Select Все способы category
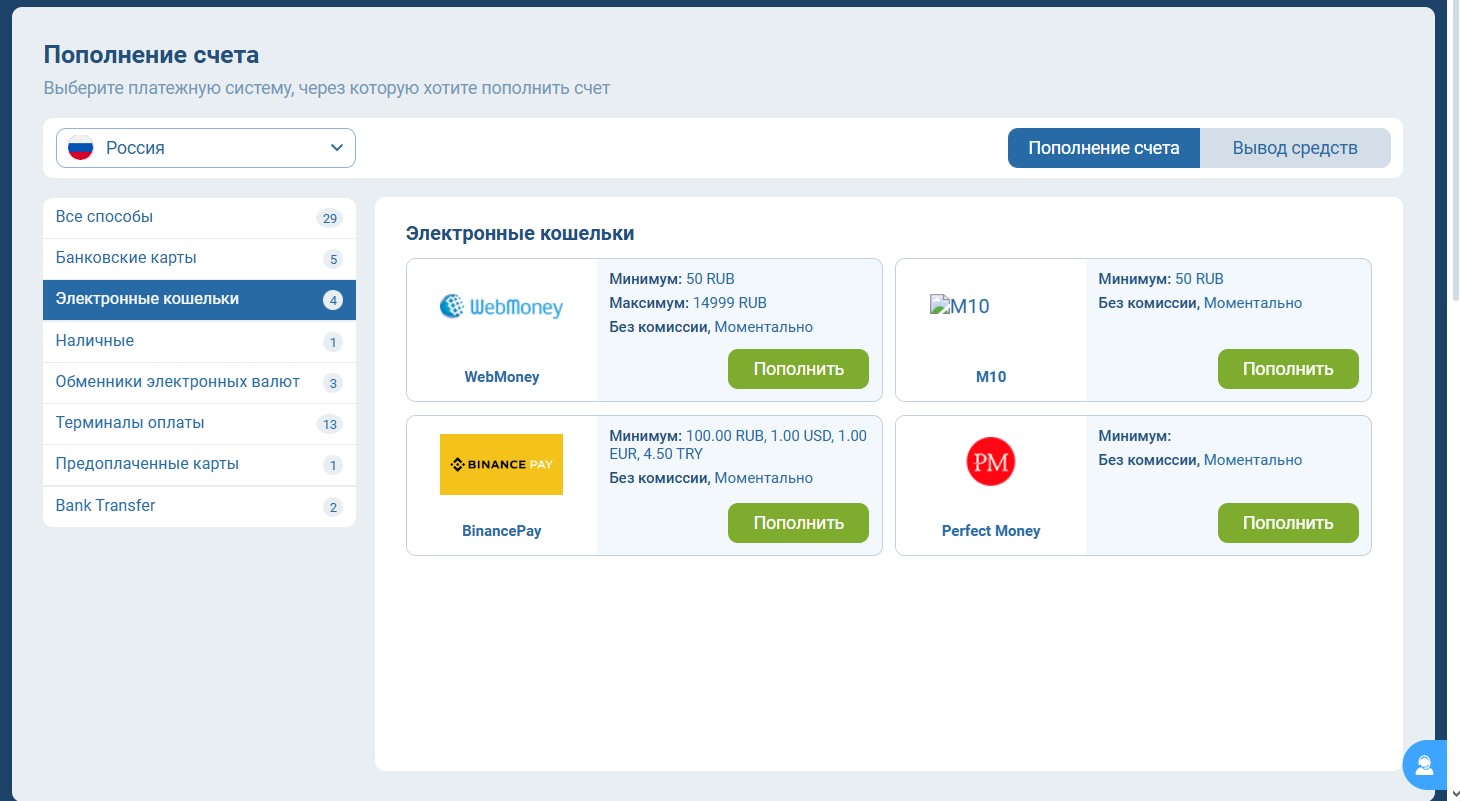This screenshot has height=801, width=1460. click(x=199, y=217)
